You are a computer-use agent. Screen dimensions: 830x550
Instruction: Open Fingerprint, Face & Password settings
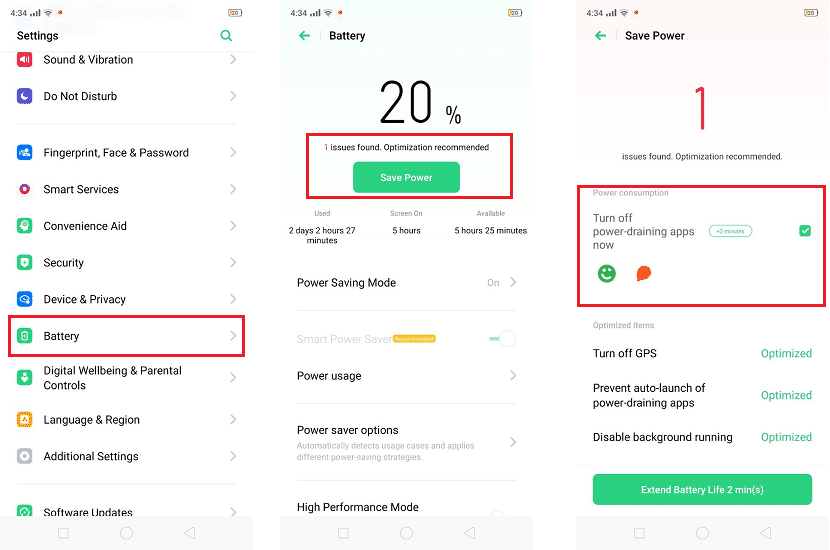tap(127, 152)
